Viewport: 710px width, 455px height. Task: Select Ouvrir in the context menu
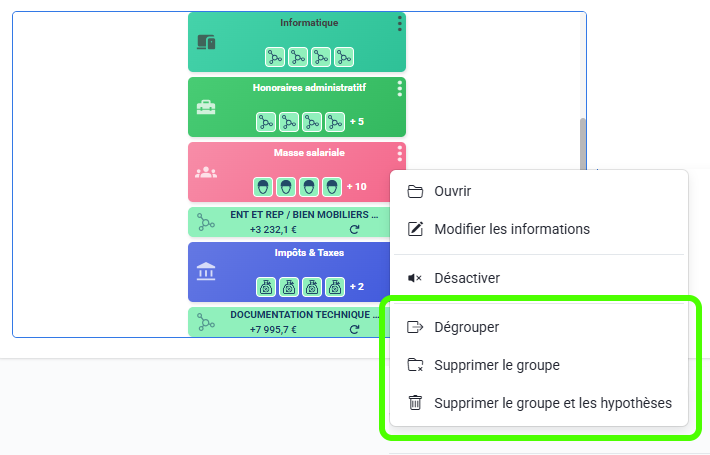(x=452, y=192)
